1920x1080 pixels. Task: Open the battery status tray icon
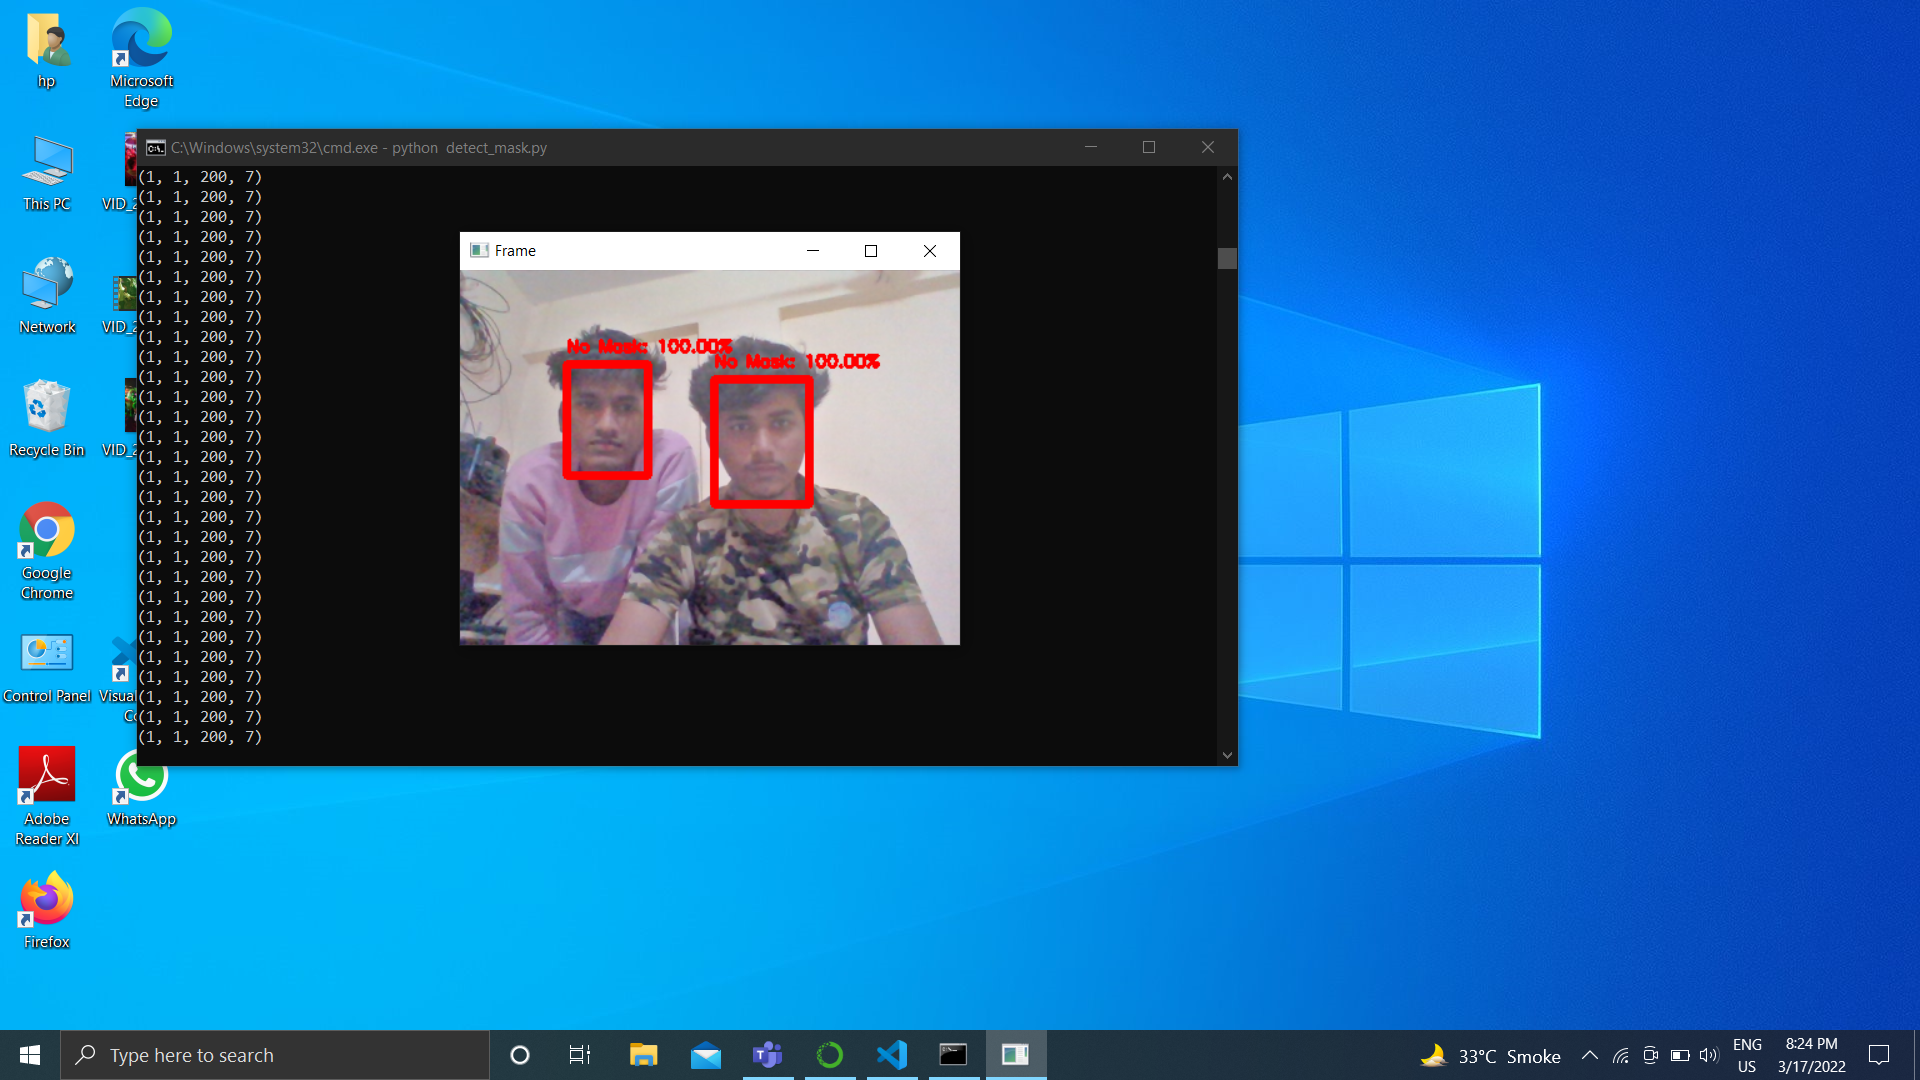[x=1680, y=1055]
